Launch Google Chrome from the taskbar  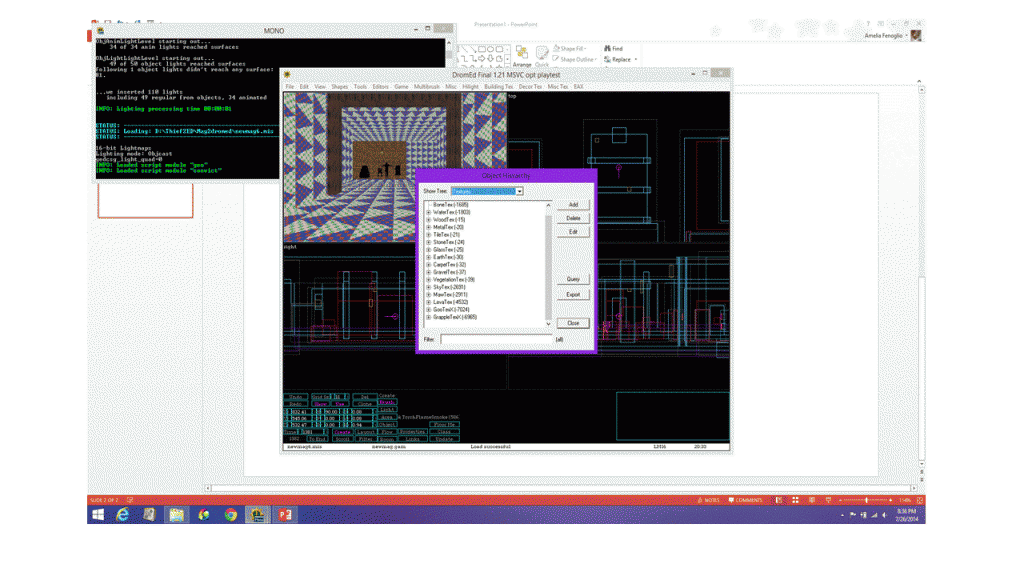pyautogui.click(x=231, y=515)
